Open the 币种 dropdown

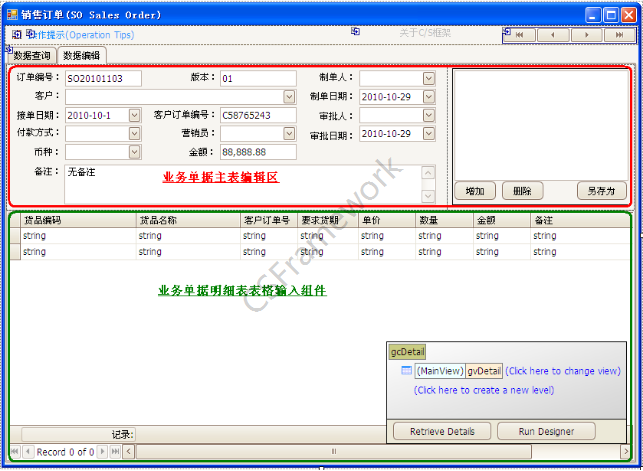(x=135, y=152)
